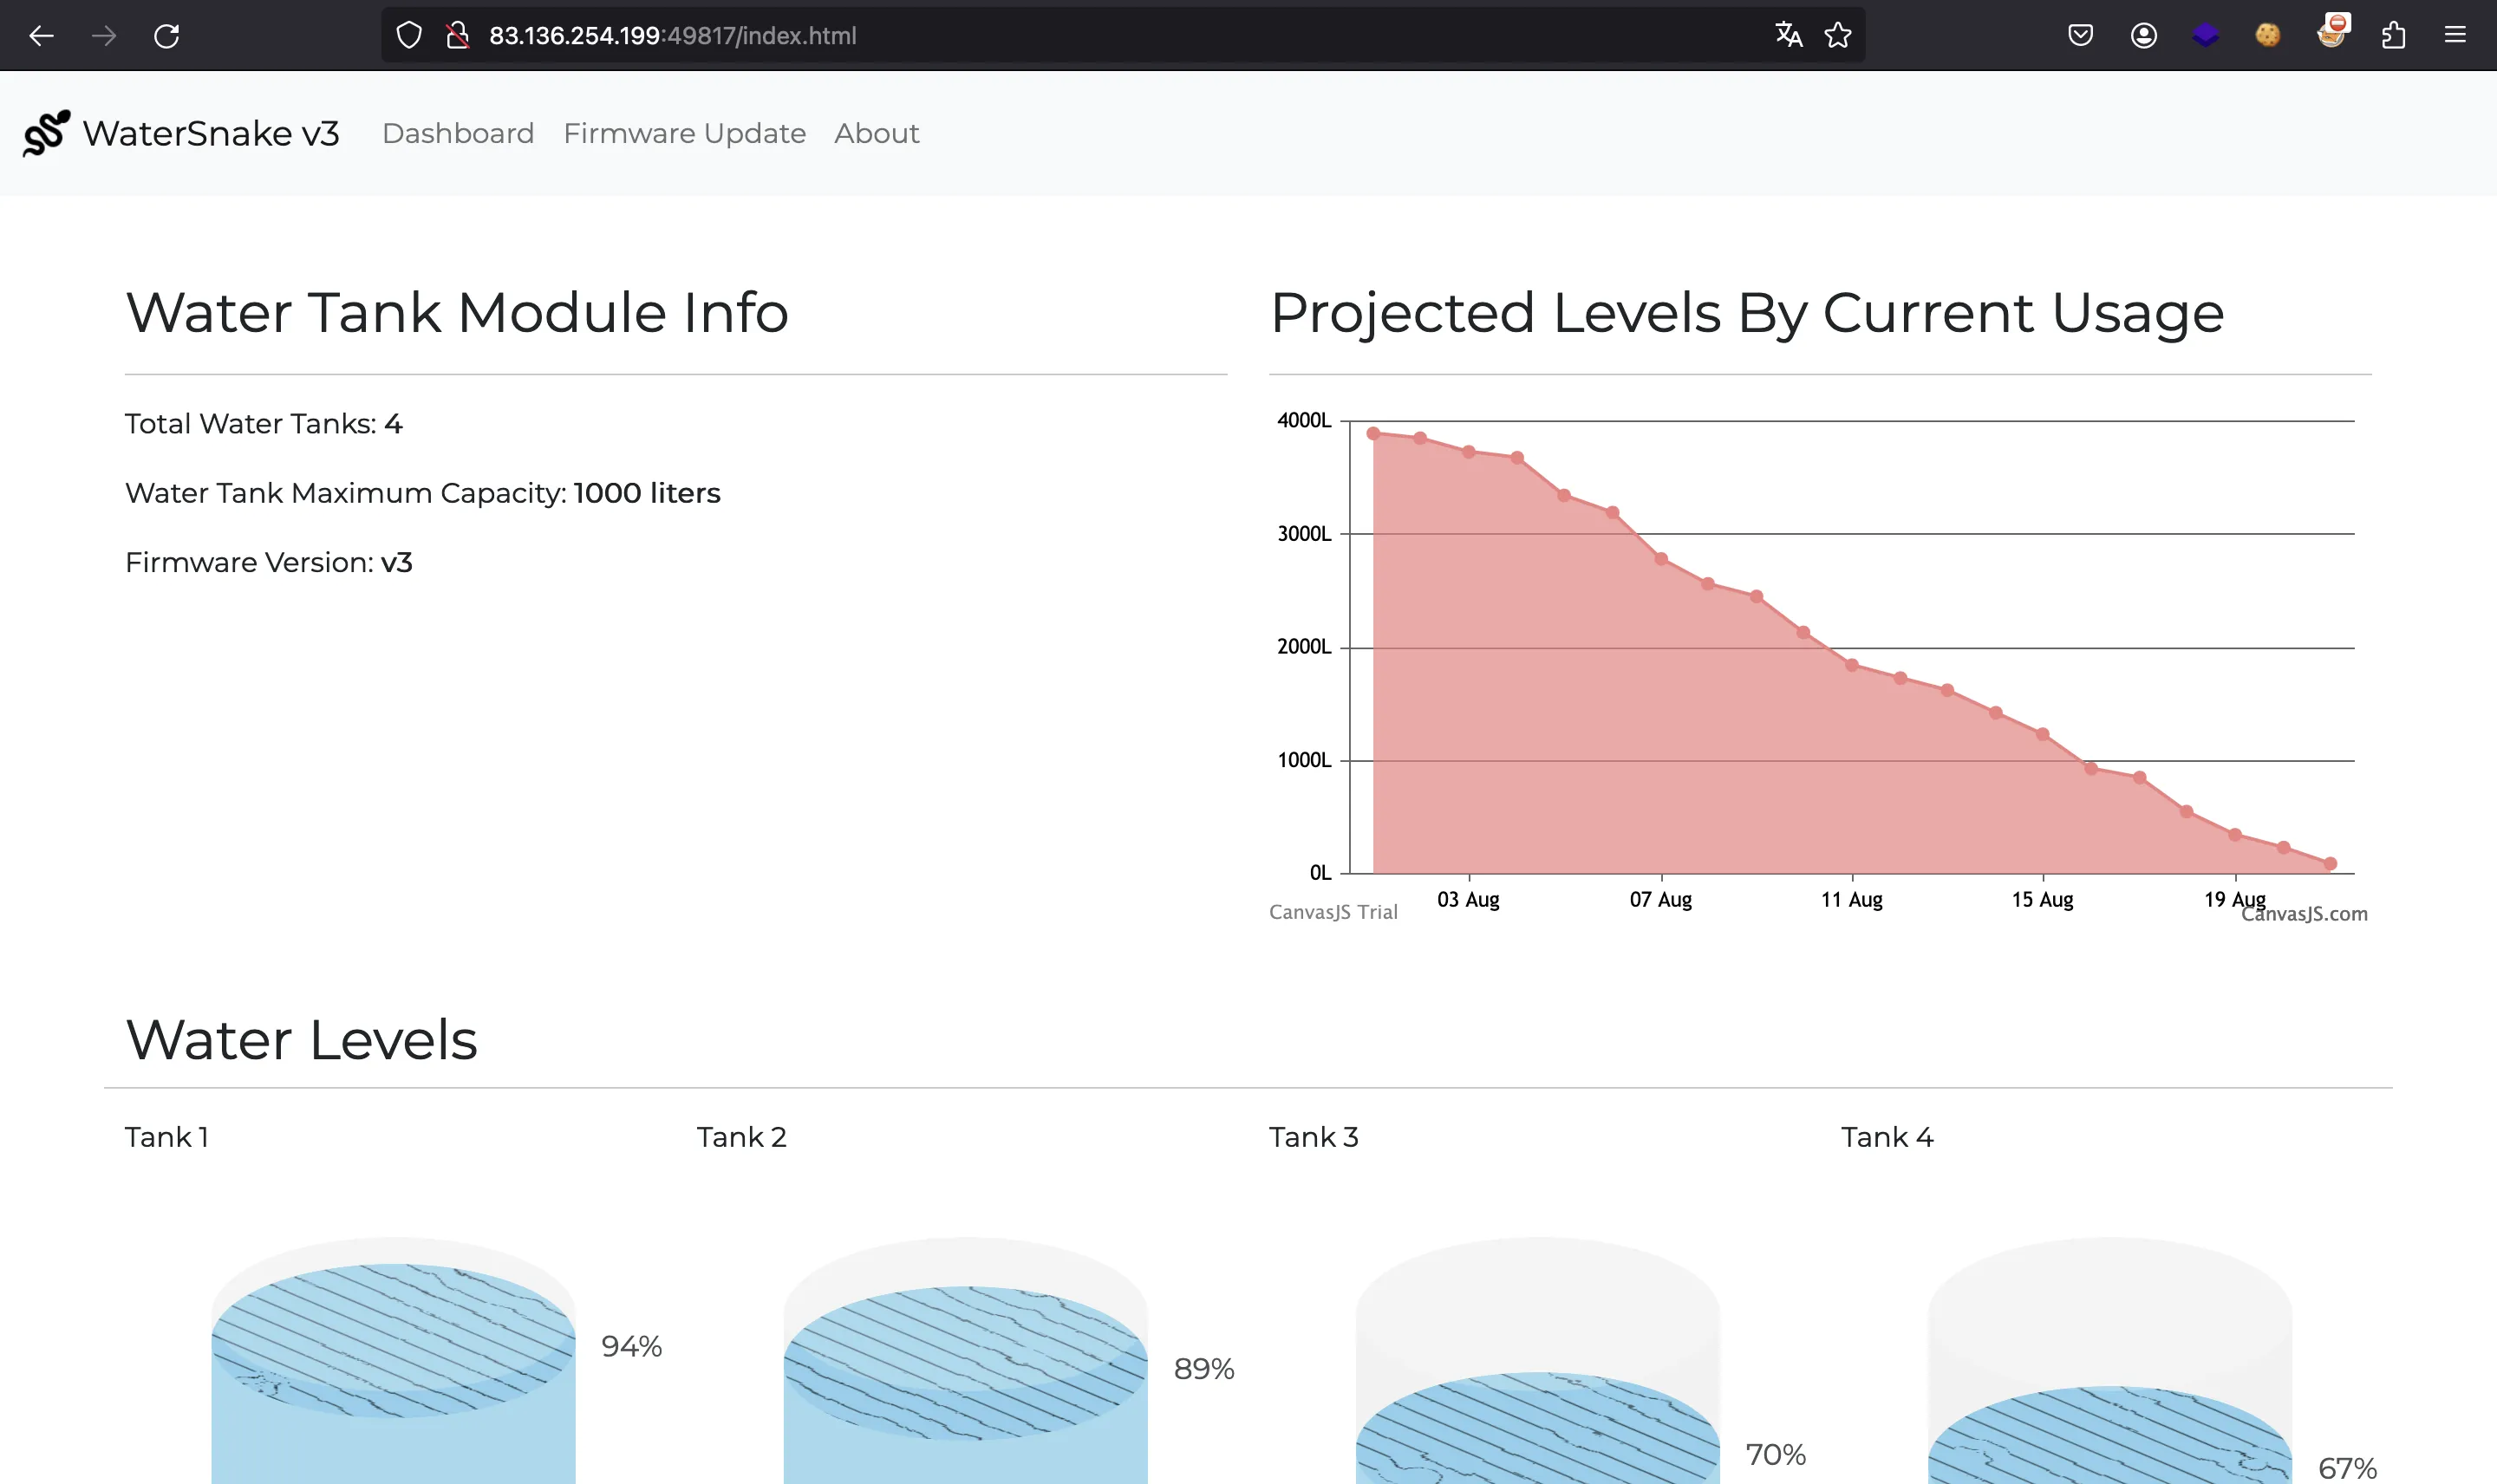
Task: Click the 'Water Tank Module Info' heading
Action: click(457, 312)
